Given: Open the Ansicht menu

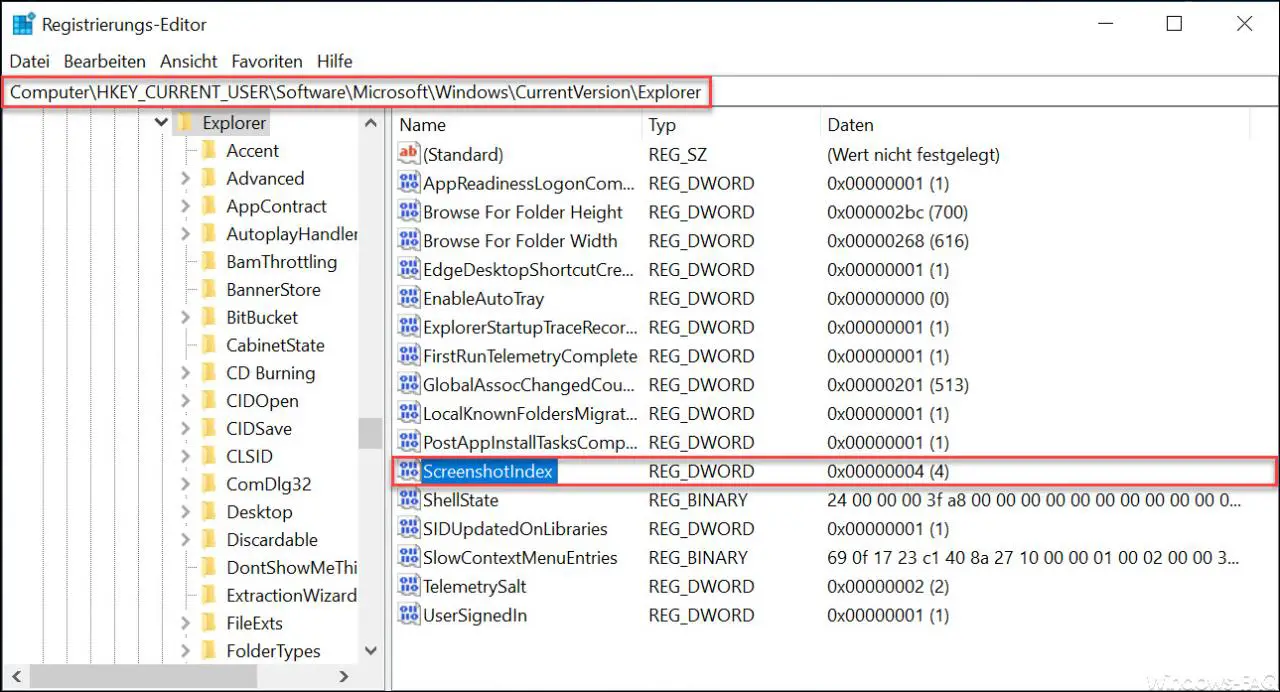Looking at the screenshot, I should pyautogui.click(x=188, y=61).
